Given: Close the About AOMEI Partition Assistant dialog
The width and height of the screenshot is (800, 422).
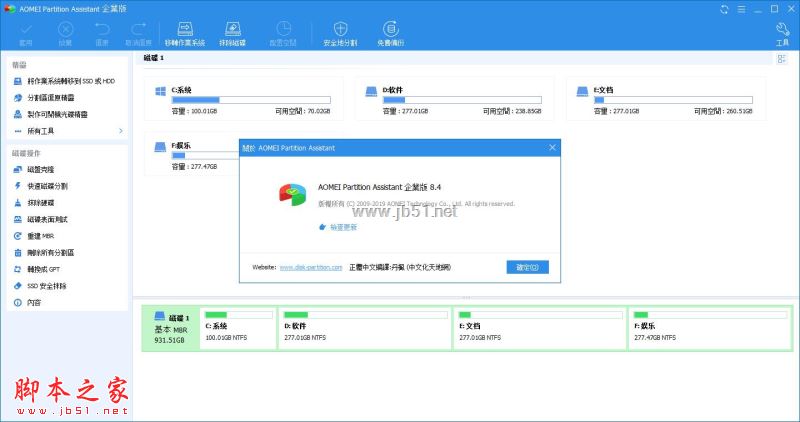Looking at the screenshot, I should 552,147.
